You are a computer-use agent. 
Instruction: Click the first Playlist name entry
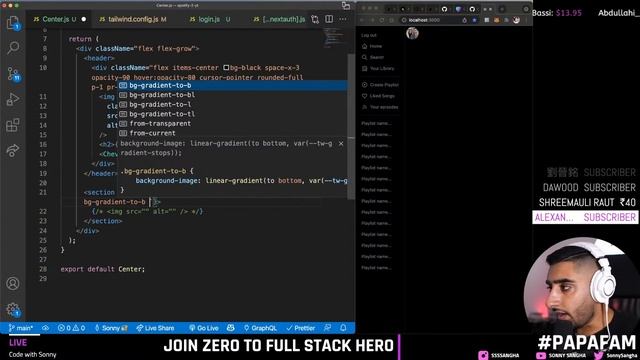pos(376,123)
